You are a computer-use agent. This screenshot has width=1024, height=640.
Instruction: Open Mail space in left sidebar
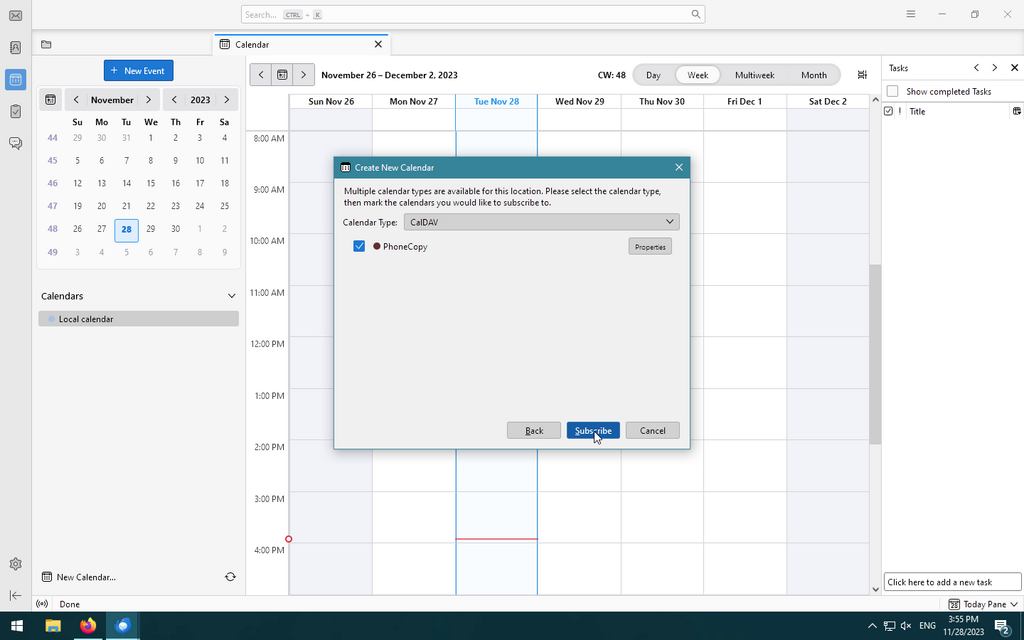point(15,15)
